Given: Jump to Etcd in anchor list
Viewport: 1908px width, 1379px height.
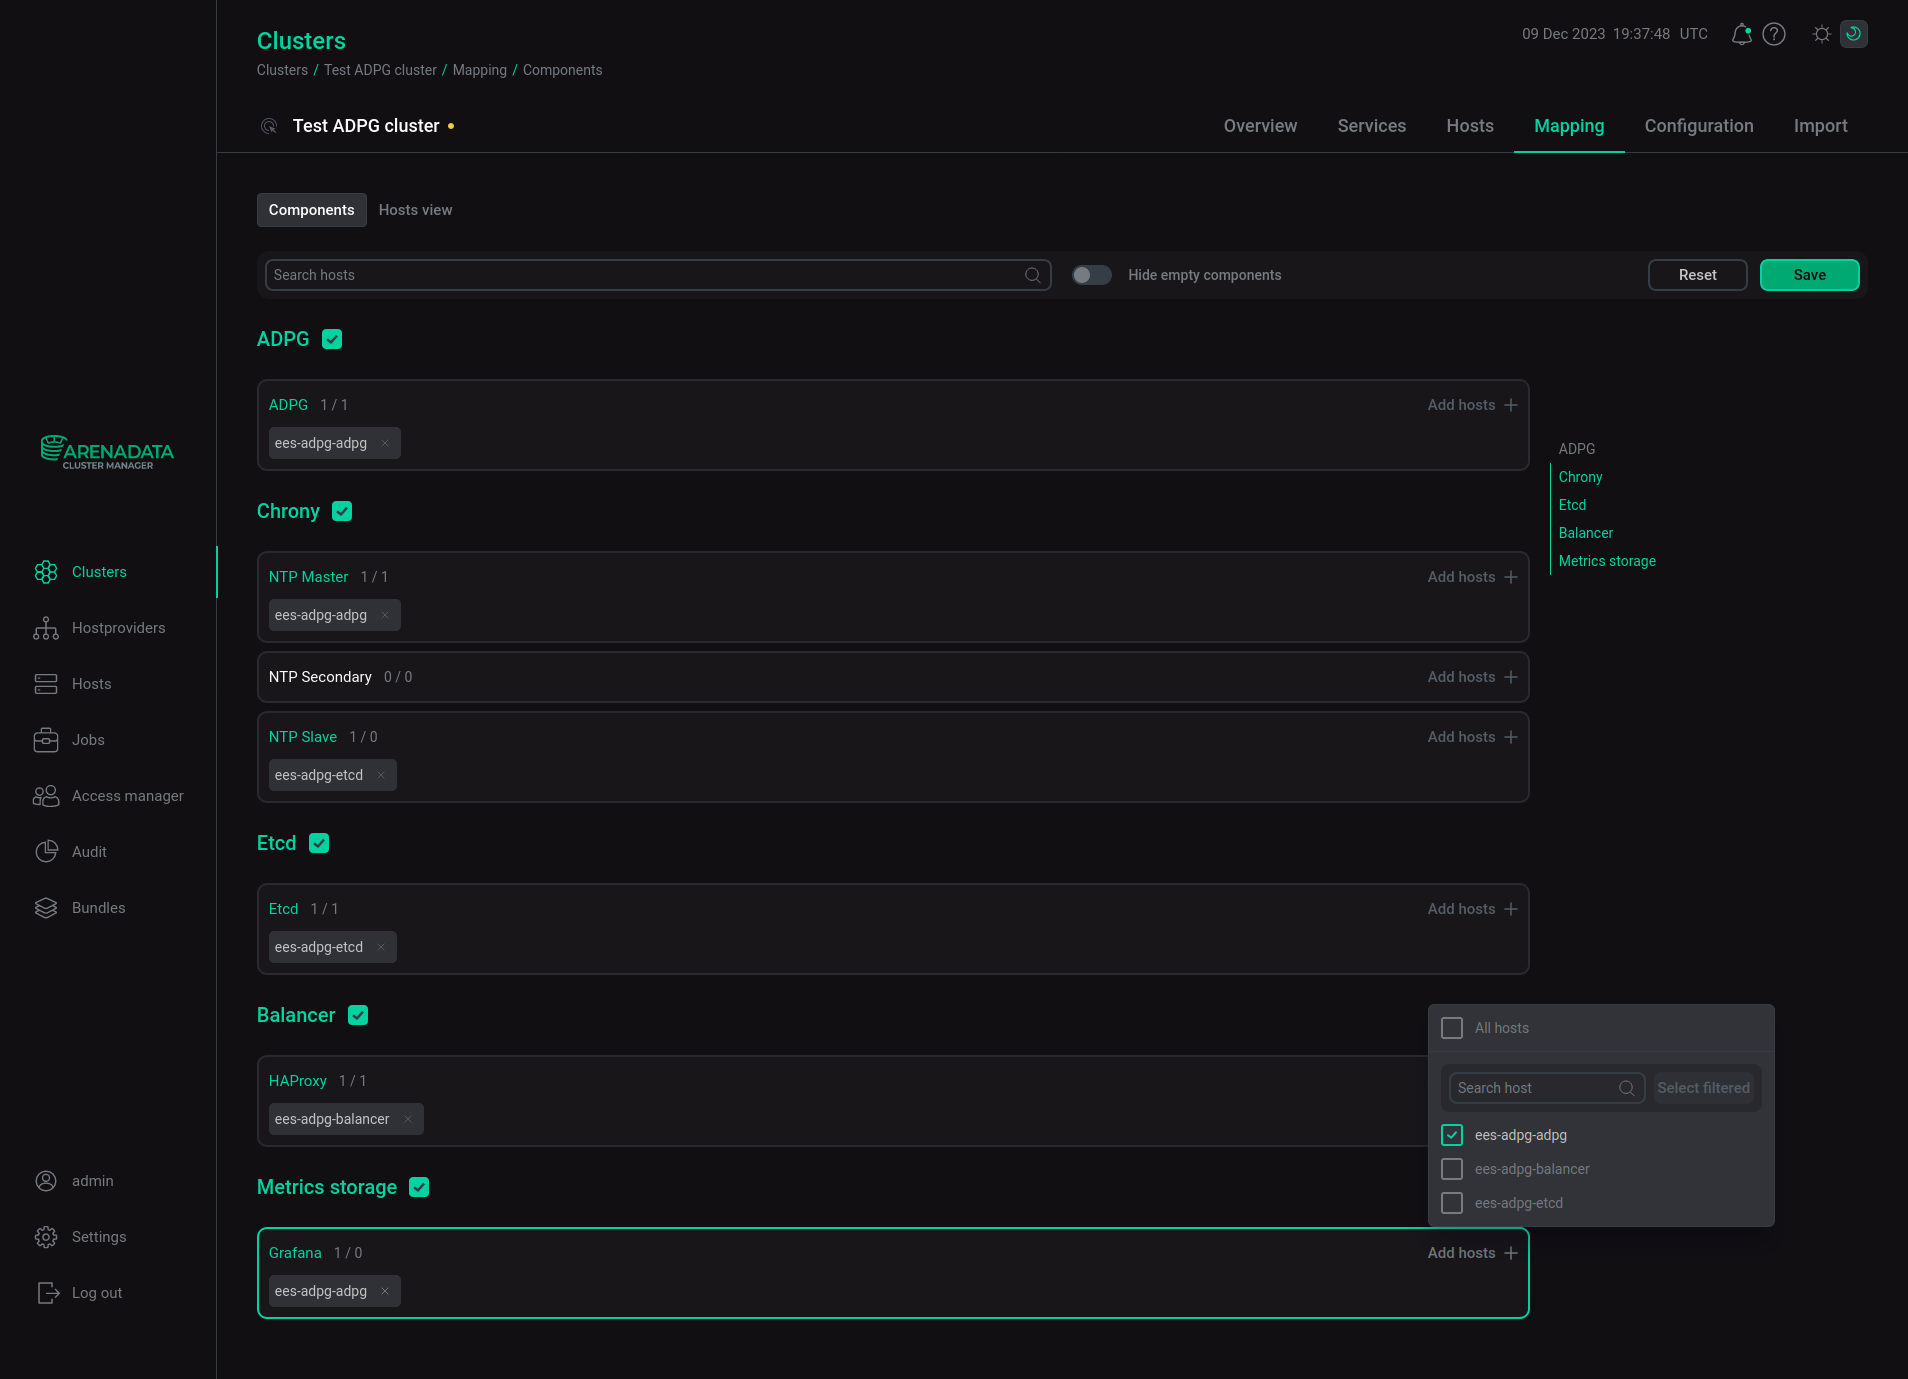Looking at the screenshot, I should point(1572,505).
